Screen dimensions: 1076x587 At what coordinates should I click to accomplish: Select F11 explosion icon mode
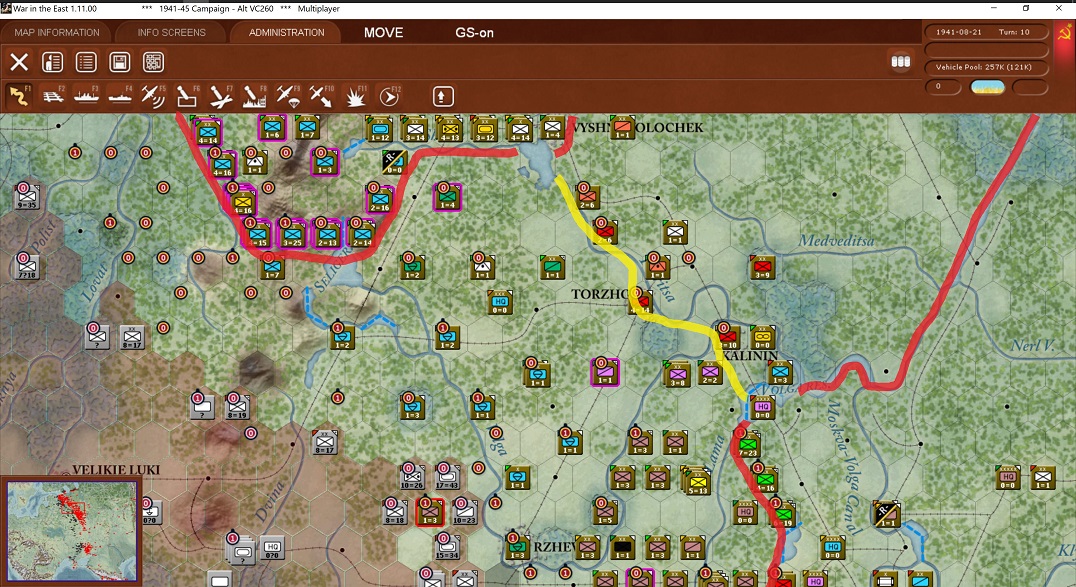(x=355, y=96)
